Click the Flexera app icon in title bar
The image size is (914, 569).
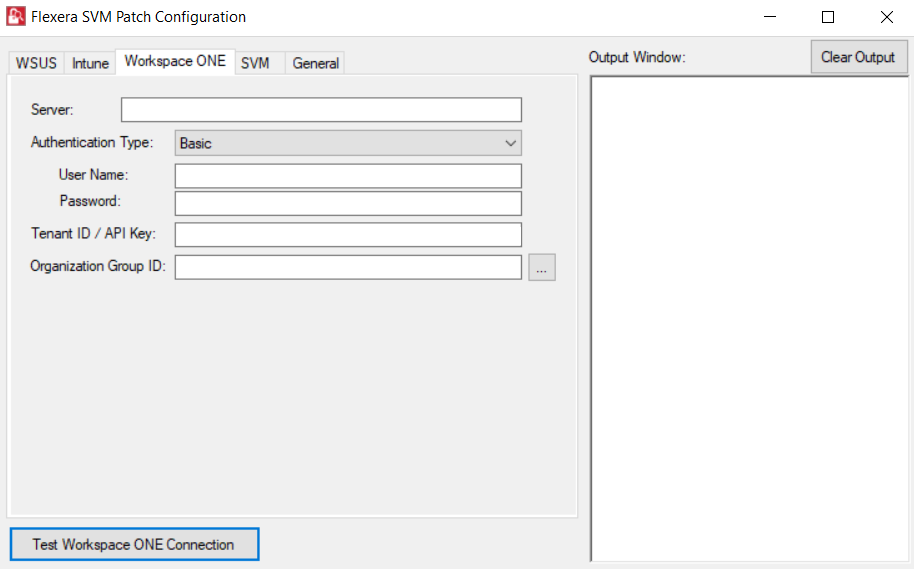point(16,17)
